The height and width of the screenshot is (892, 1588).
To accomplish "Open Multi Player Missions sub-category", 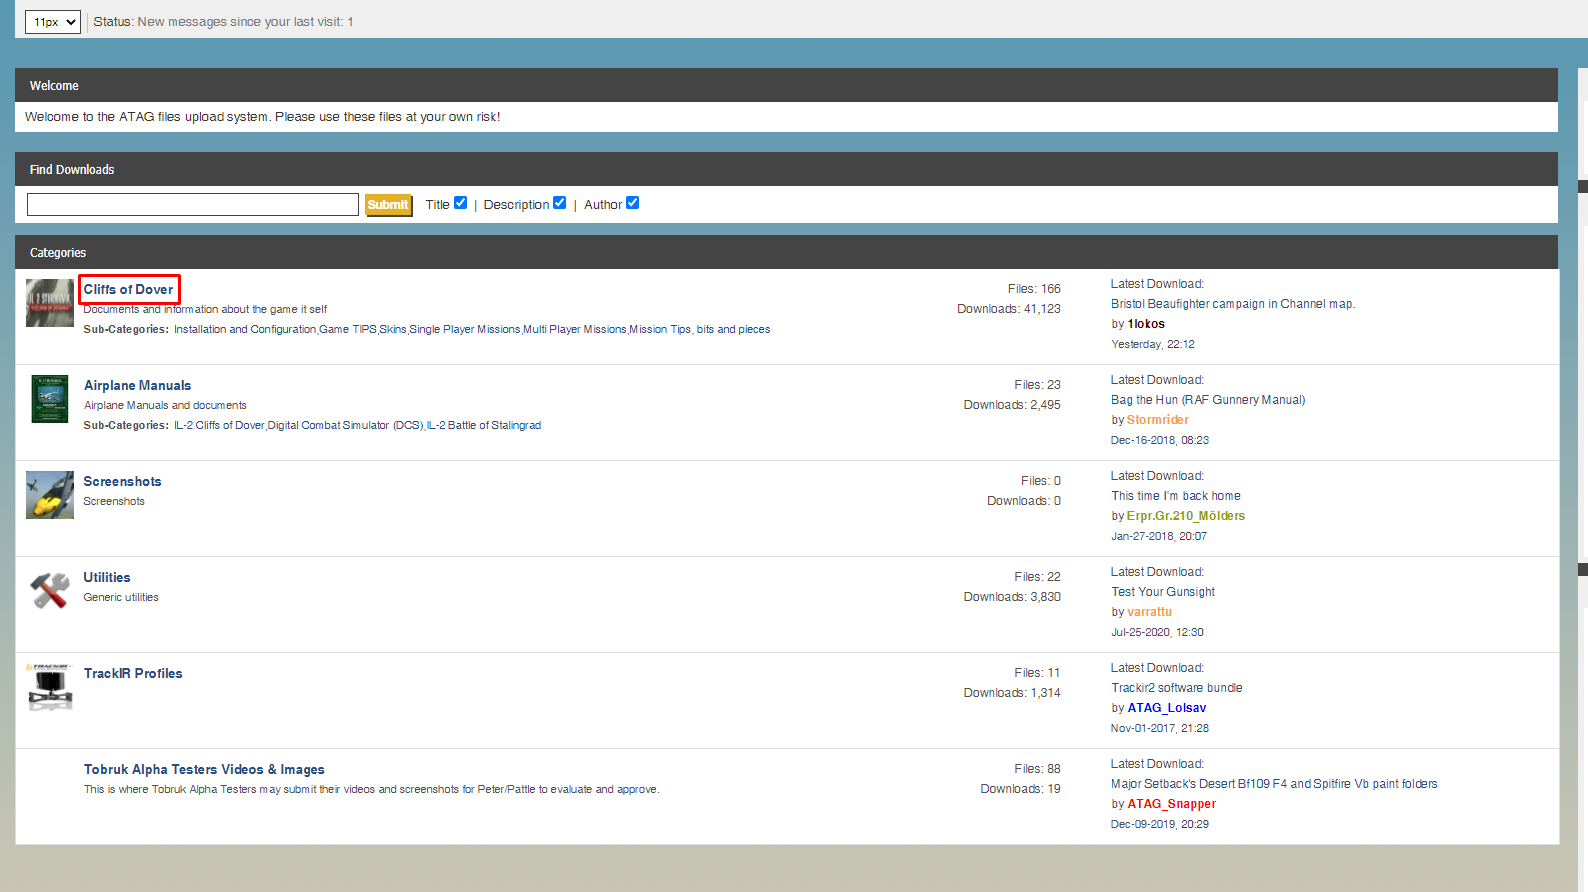I will [575, 329].
